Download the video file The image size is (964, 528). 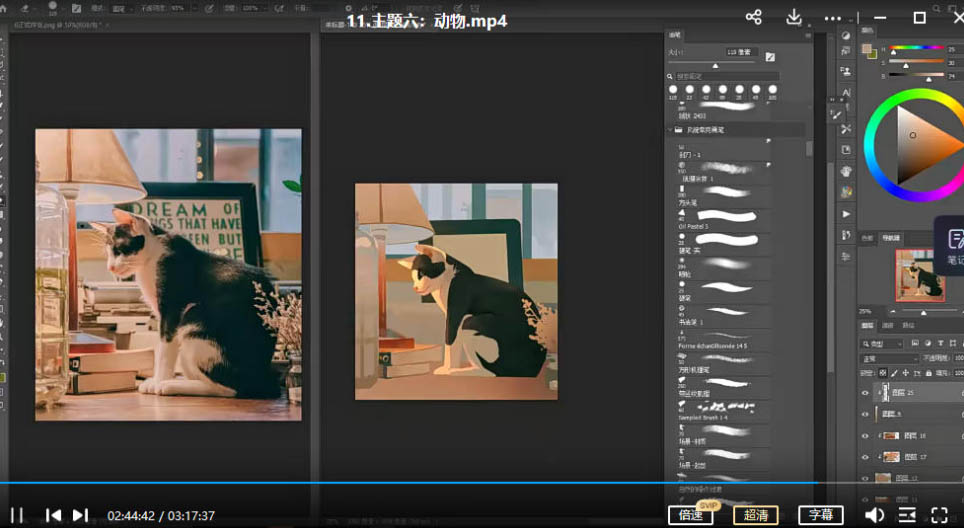pyautogui.click(x=794, y=17)
